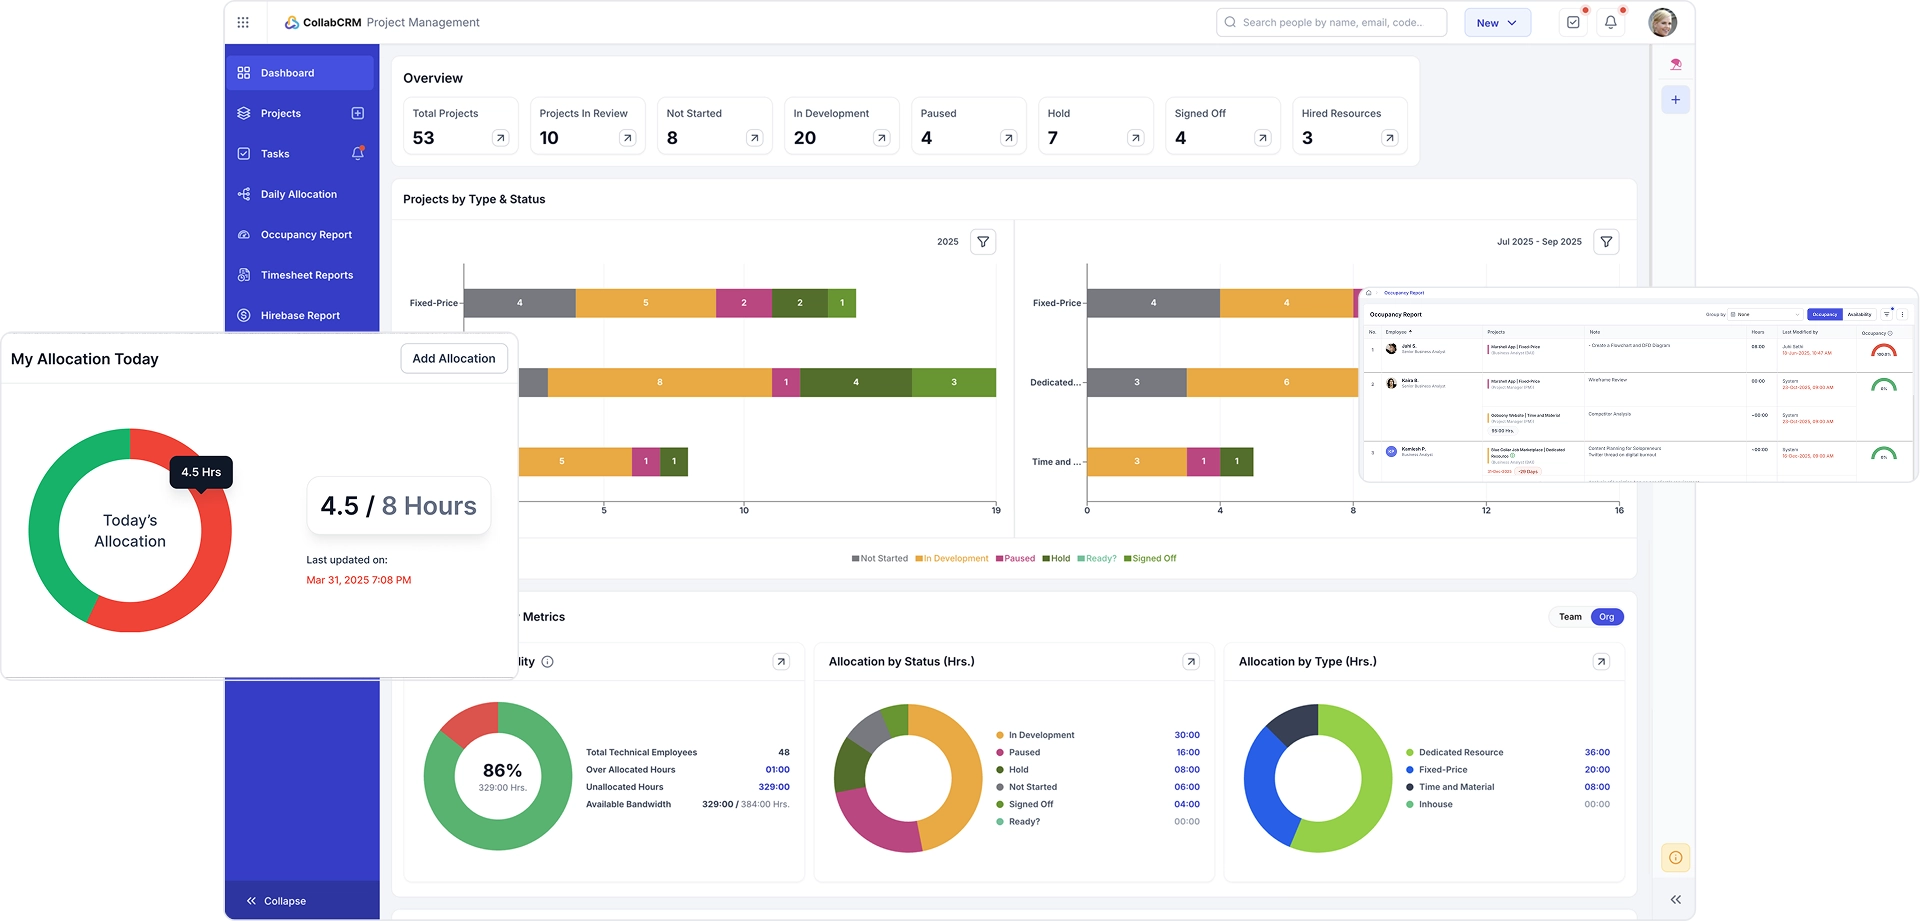
Task: Open the app launcher grid icon
Action: 243,21
